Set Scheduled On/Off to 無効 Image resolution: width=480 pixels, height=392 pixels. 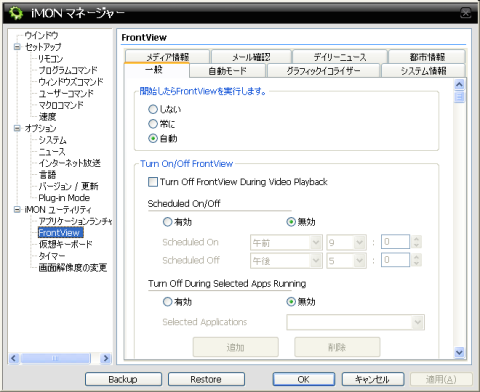tap(291, 222)
